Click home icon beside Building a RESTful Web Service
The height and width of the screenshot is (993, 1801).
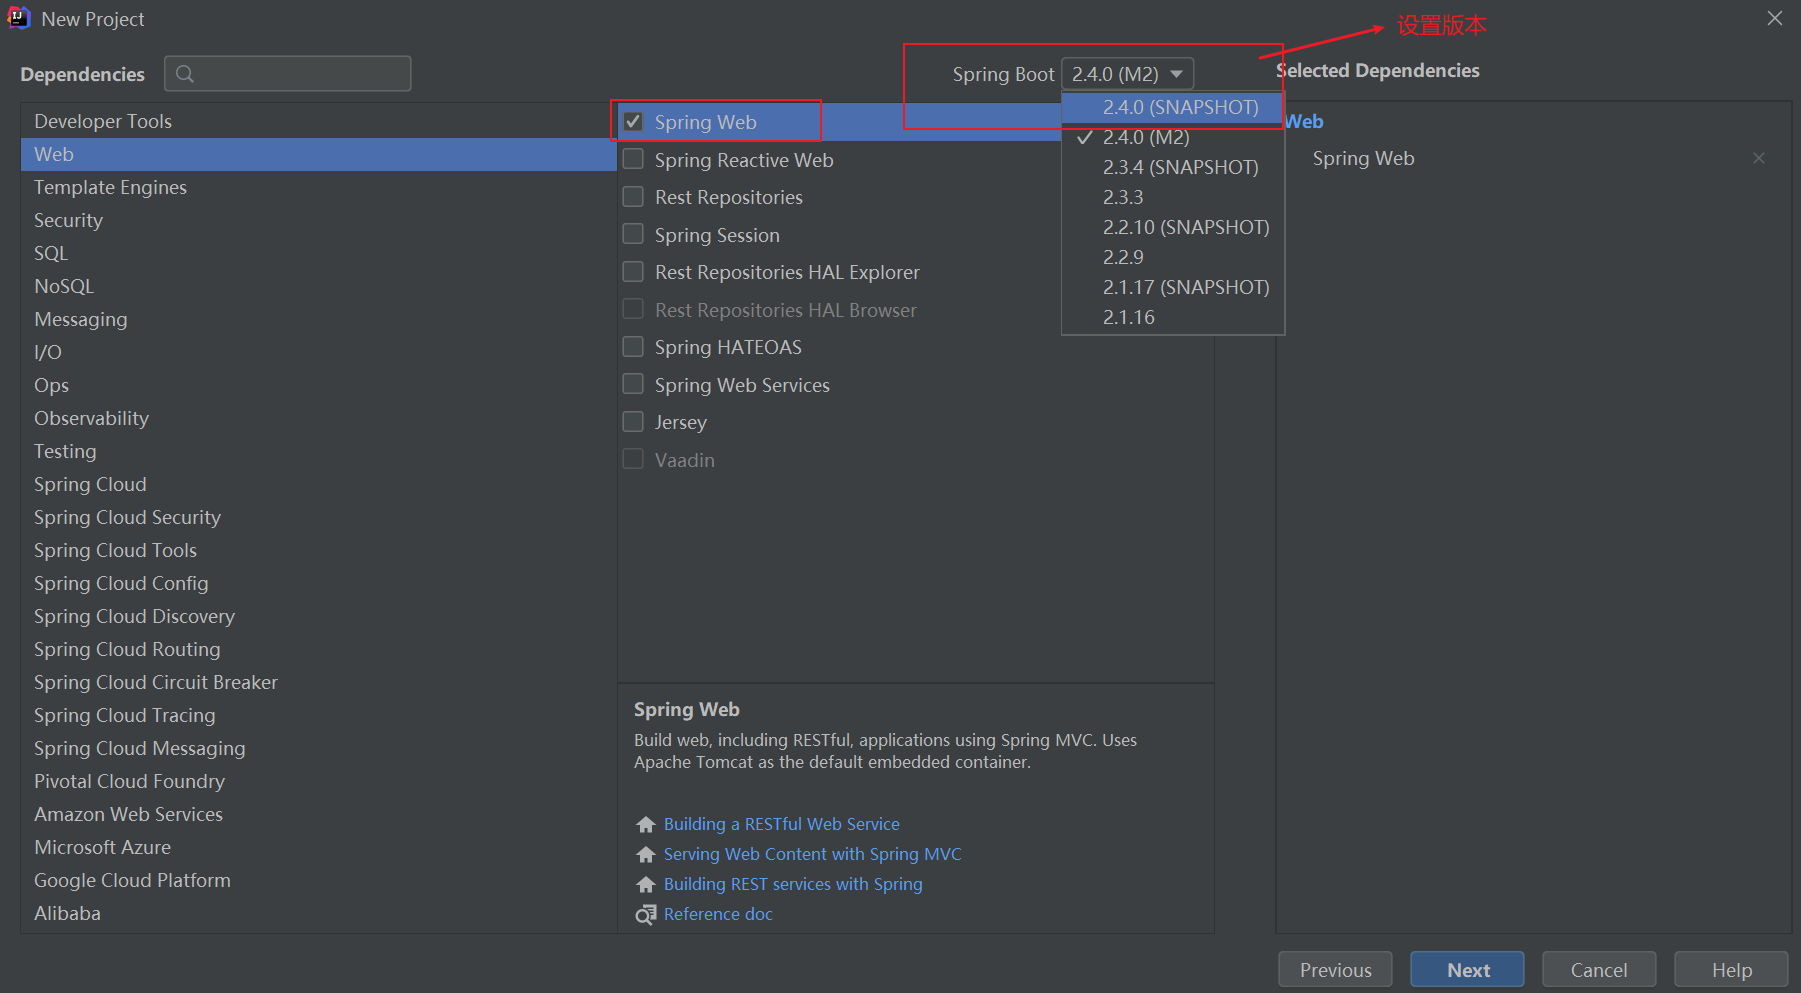[646, 825]
